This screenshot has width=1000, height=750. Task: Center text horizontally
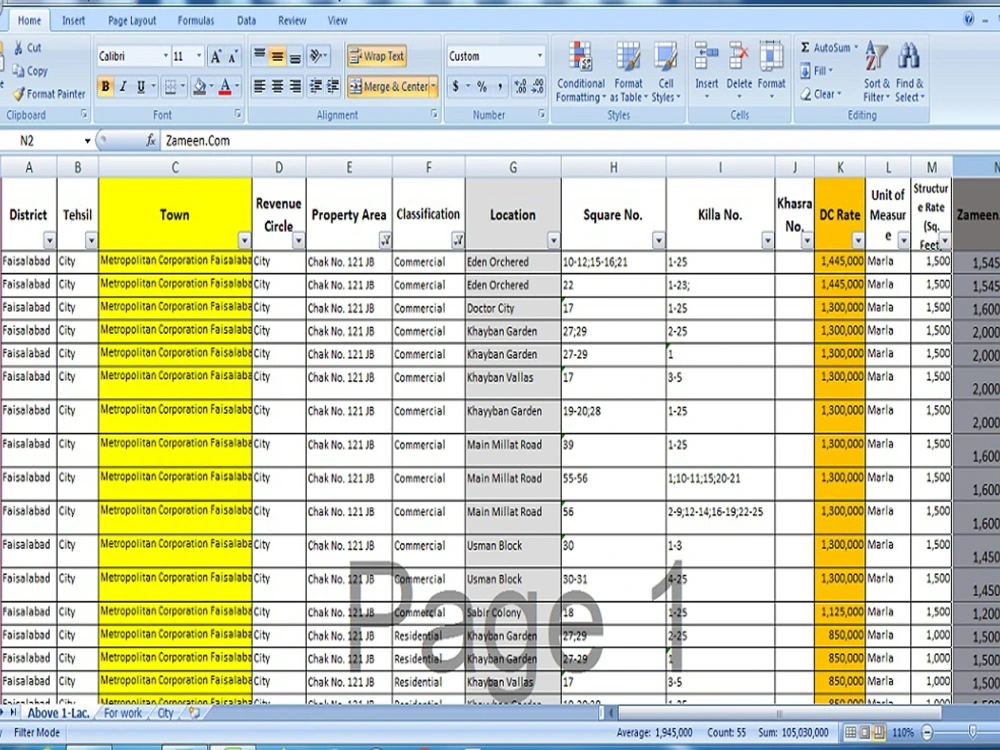click(277, 86)
